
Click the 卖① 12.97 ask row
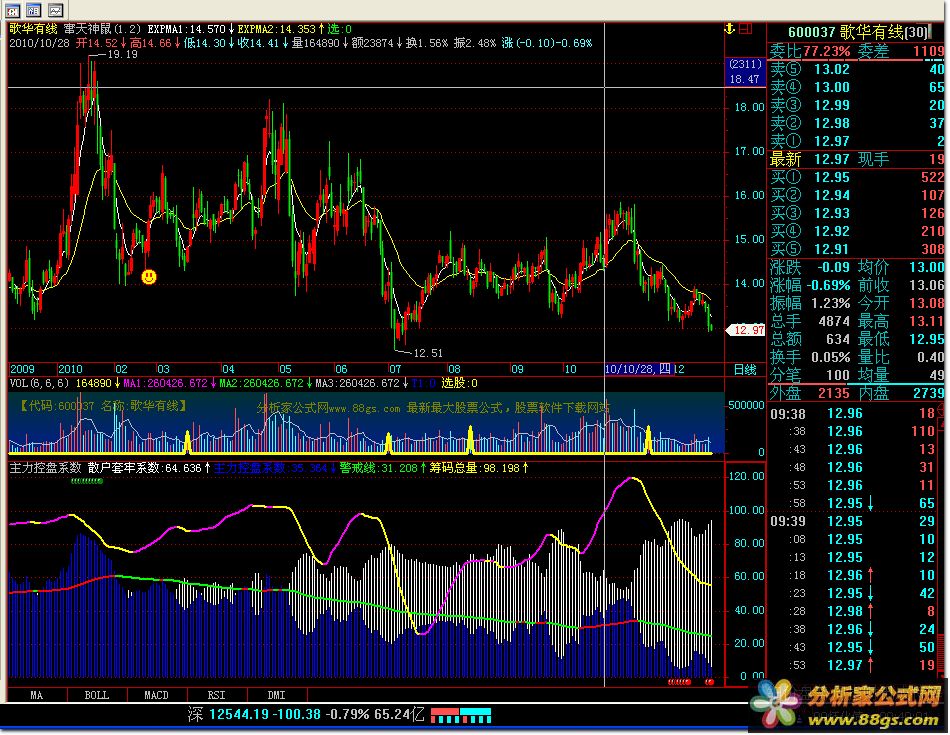857,141
